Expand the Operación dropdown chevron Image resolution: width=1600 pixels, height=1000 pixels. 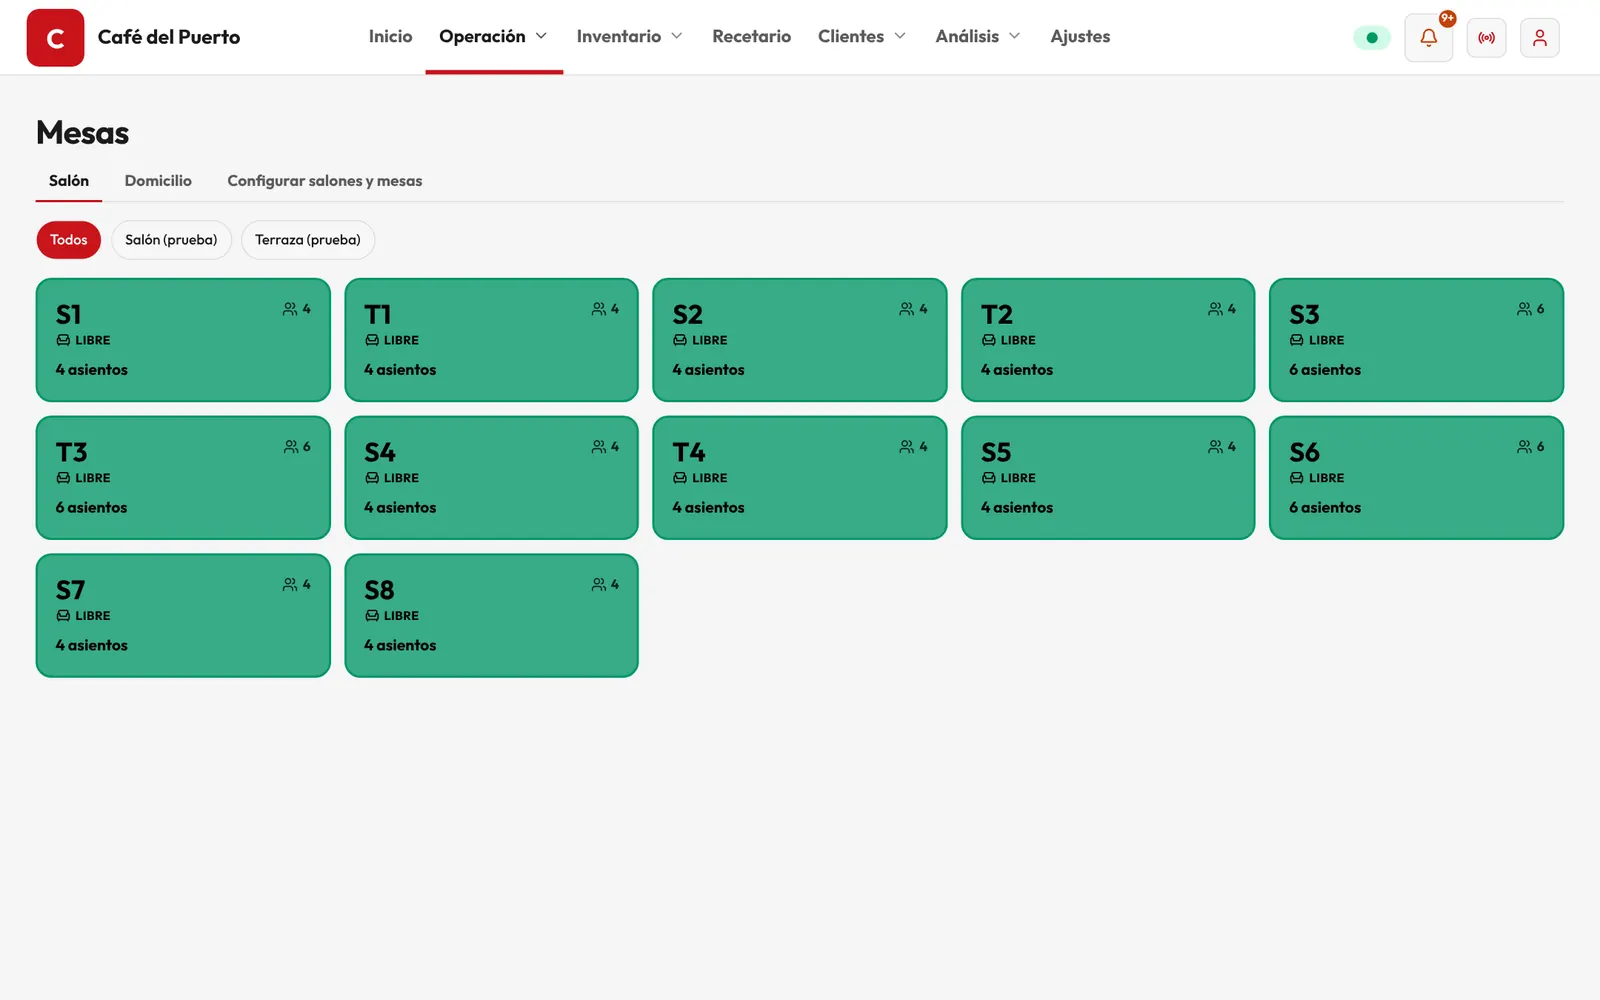pyautogui.click(x=541, y=36)
